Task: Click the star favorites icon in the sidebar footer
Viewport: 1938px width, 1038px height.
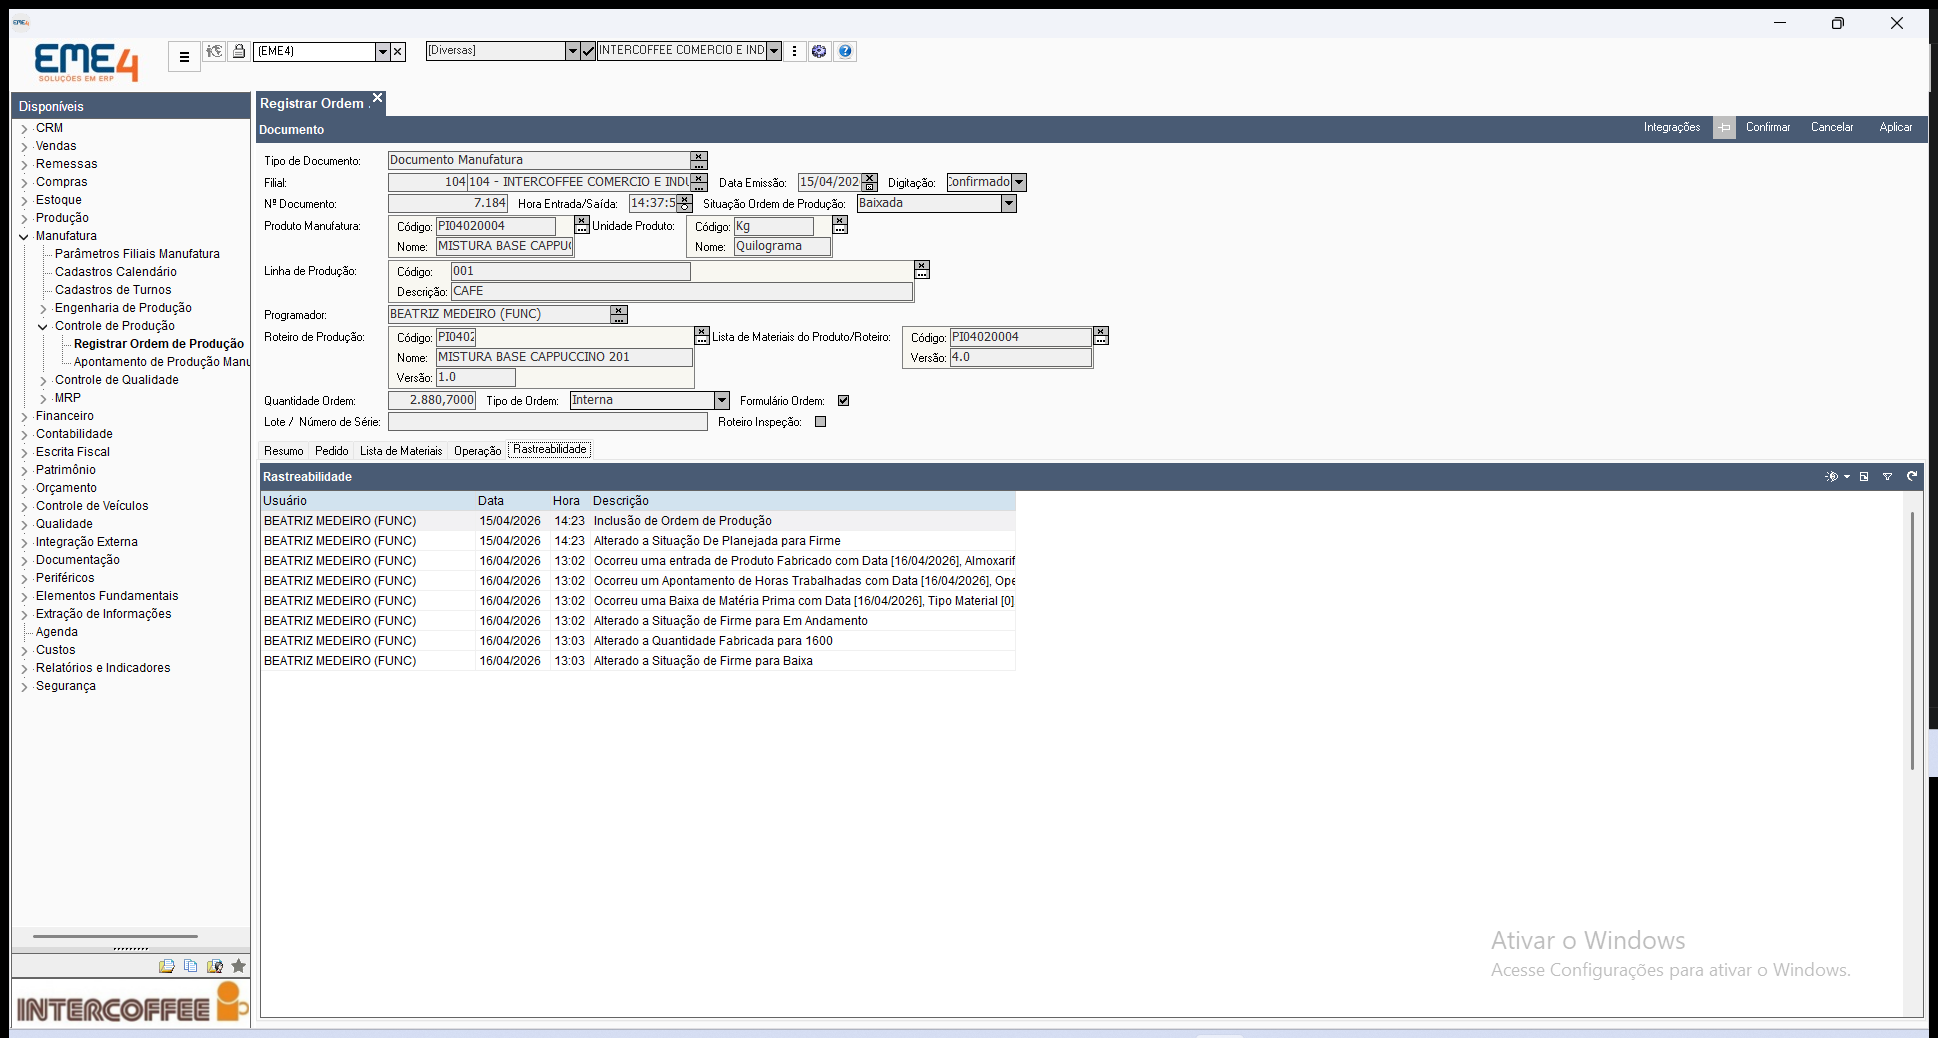Action: tap(238, 966)
